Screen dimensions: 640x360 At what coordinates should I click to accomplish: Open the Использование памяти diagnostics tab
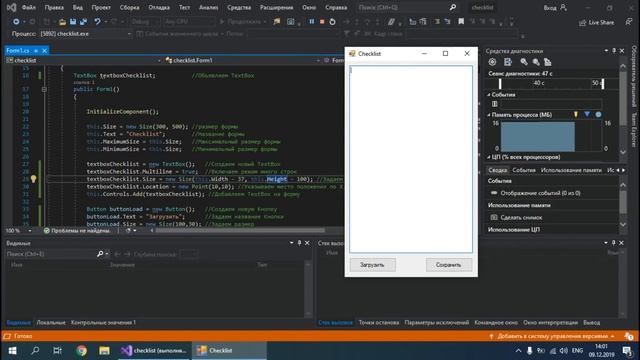571,170
